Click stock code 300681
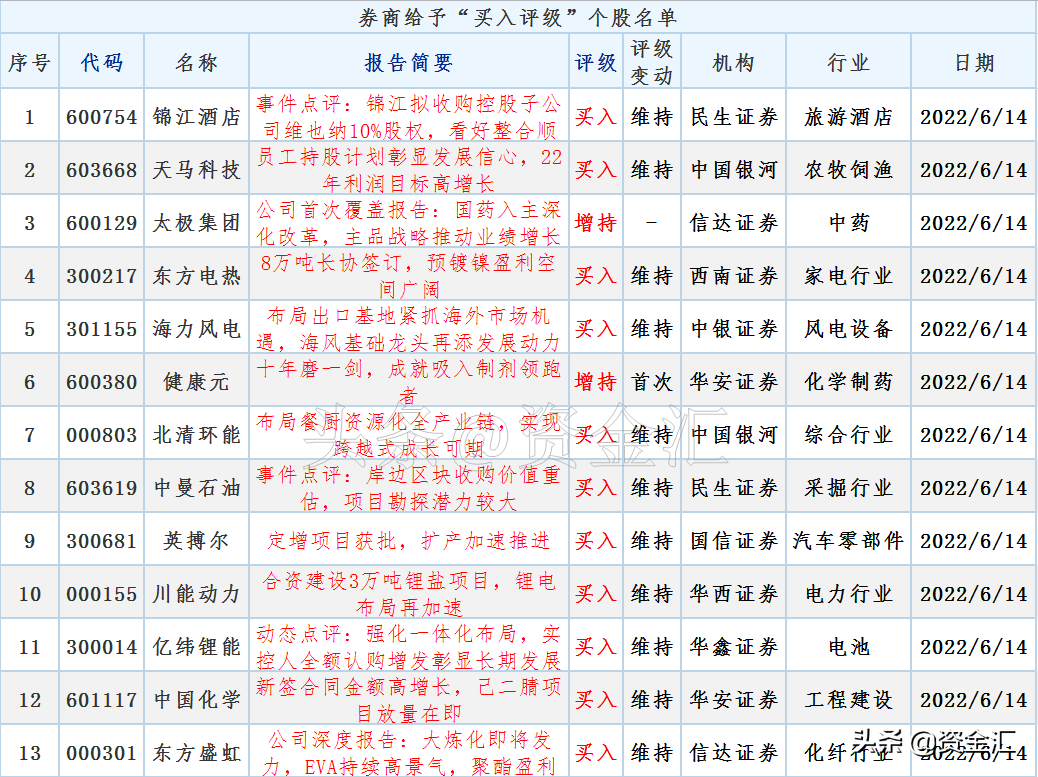The image size is (1038, 777). point(101,541)
